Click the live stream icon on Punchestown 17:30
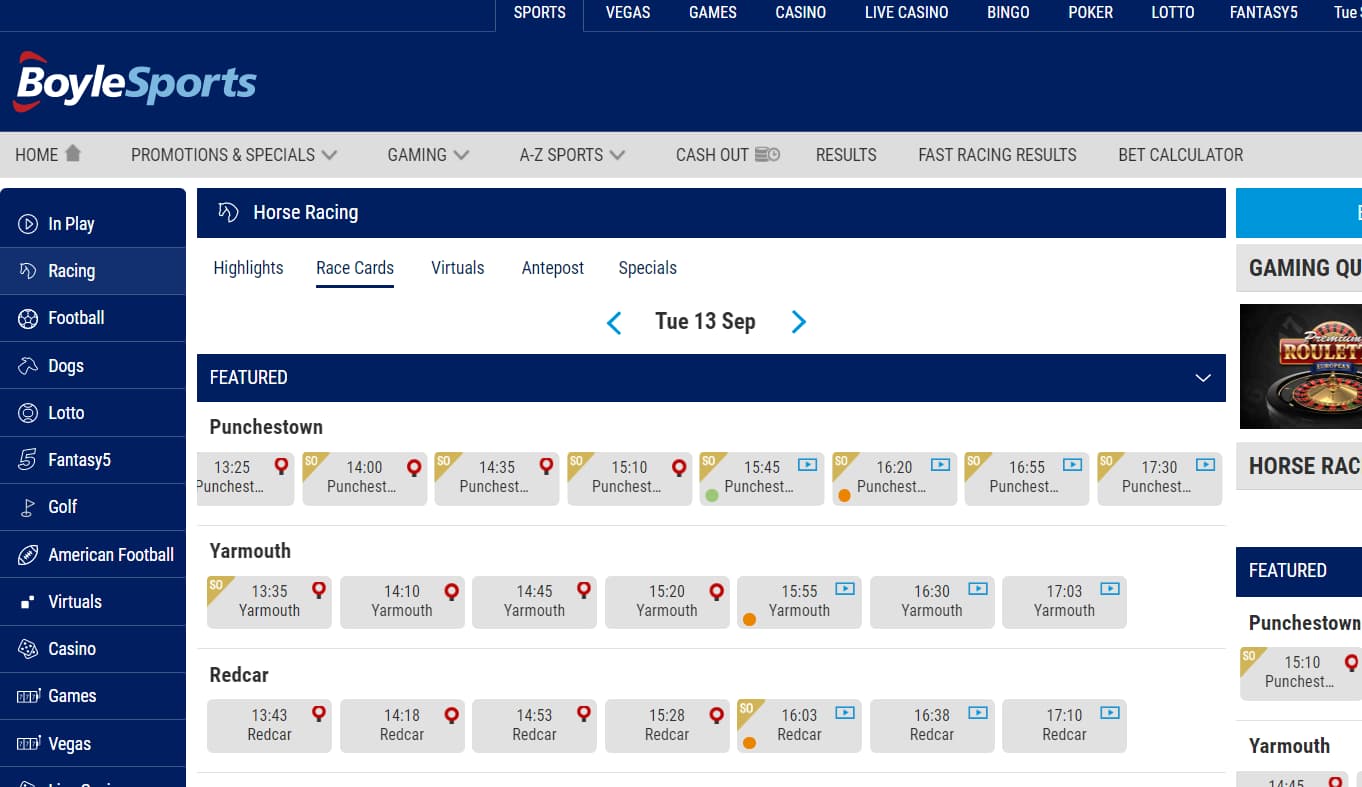 pos(1205,465)
